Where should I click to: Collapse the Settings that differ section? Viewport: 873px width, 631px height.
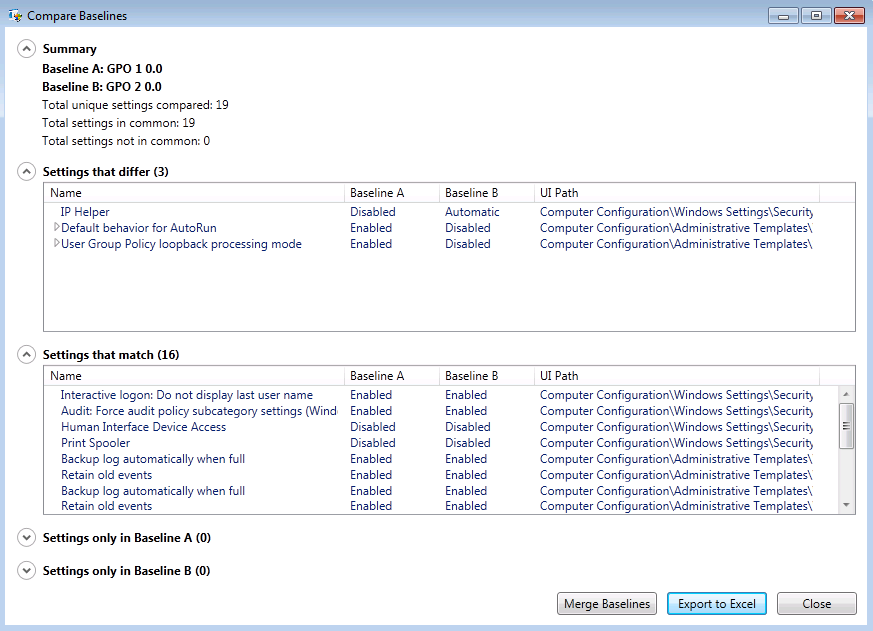tap(26, 170)
